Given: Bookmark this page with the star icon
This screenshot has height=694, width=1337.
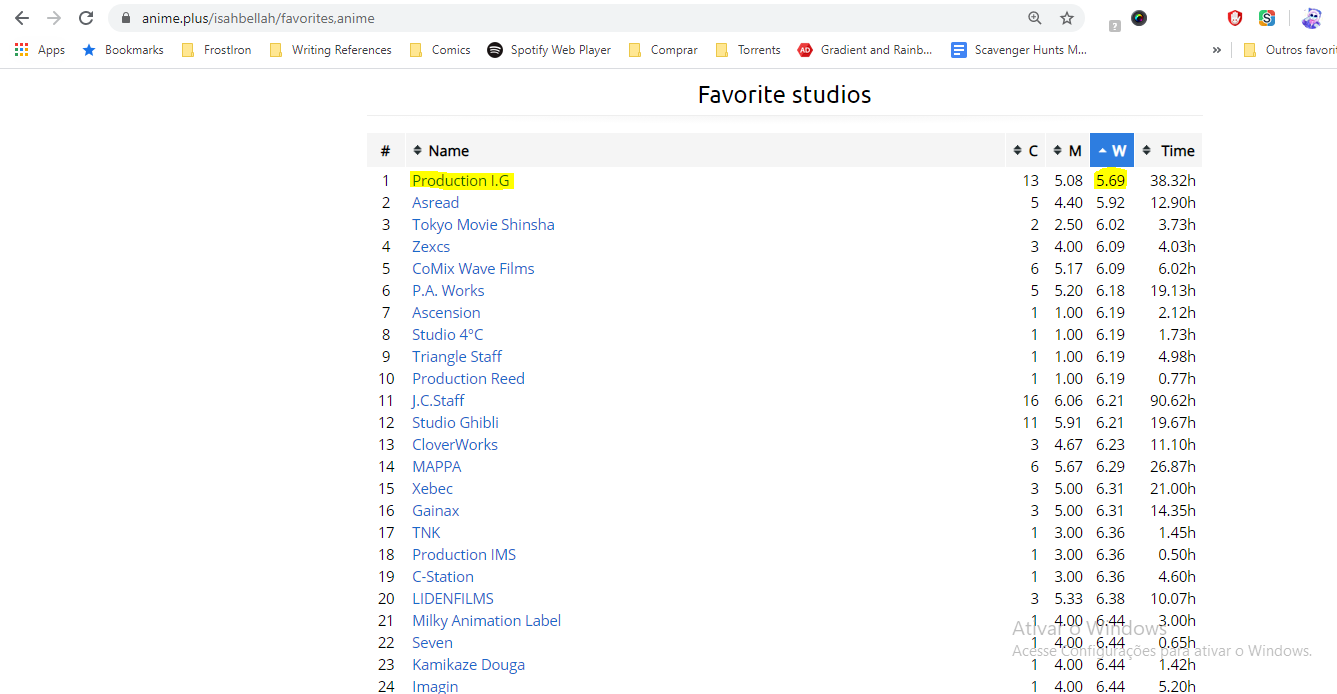Looking at the screenshot, I should [x=1067, y=18].
